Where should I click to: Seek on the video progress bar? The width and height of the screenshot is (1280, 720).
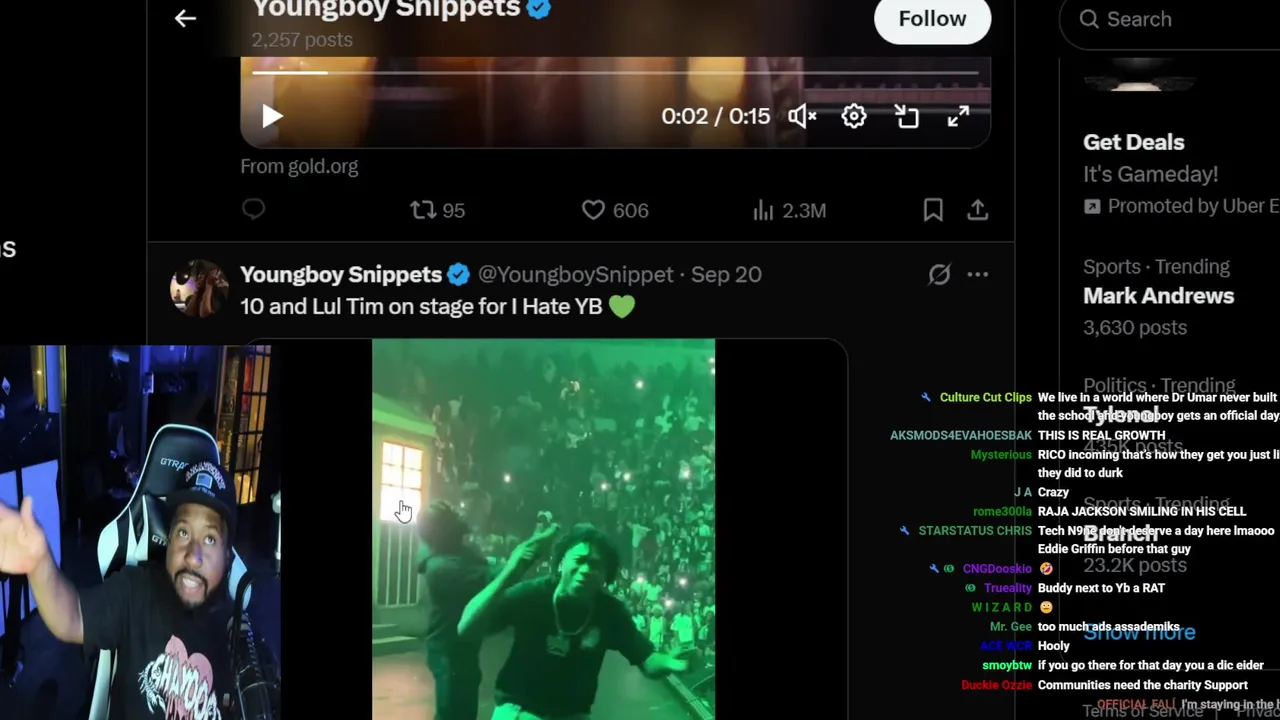(x=615, y=73)
